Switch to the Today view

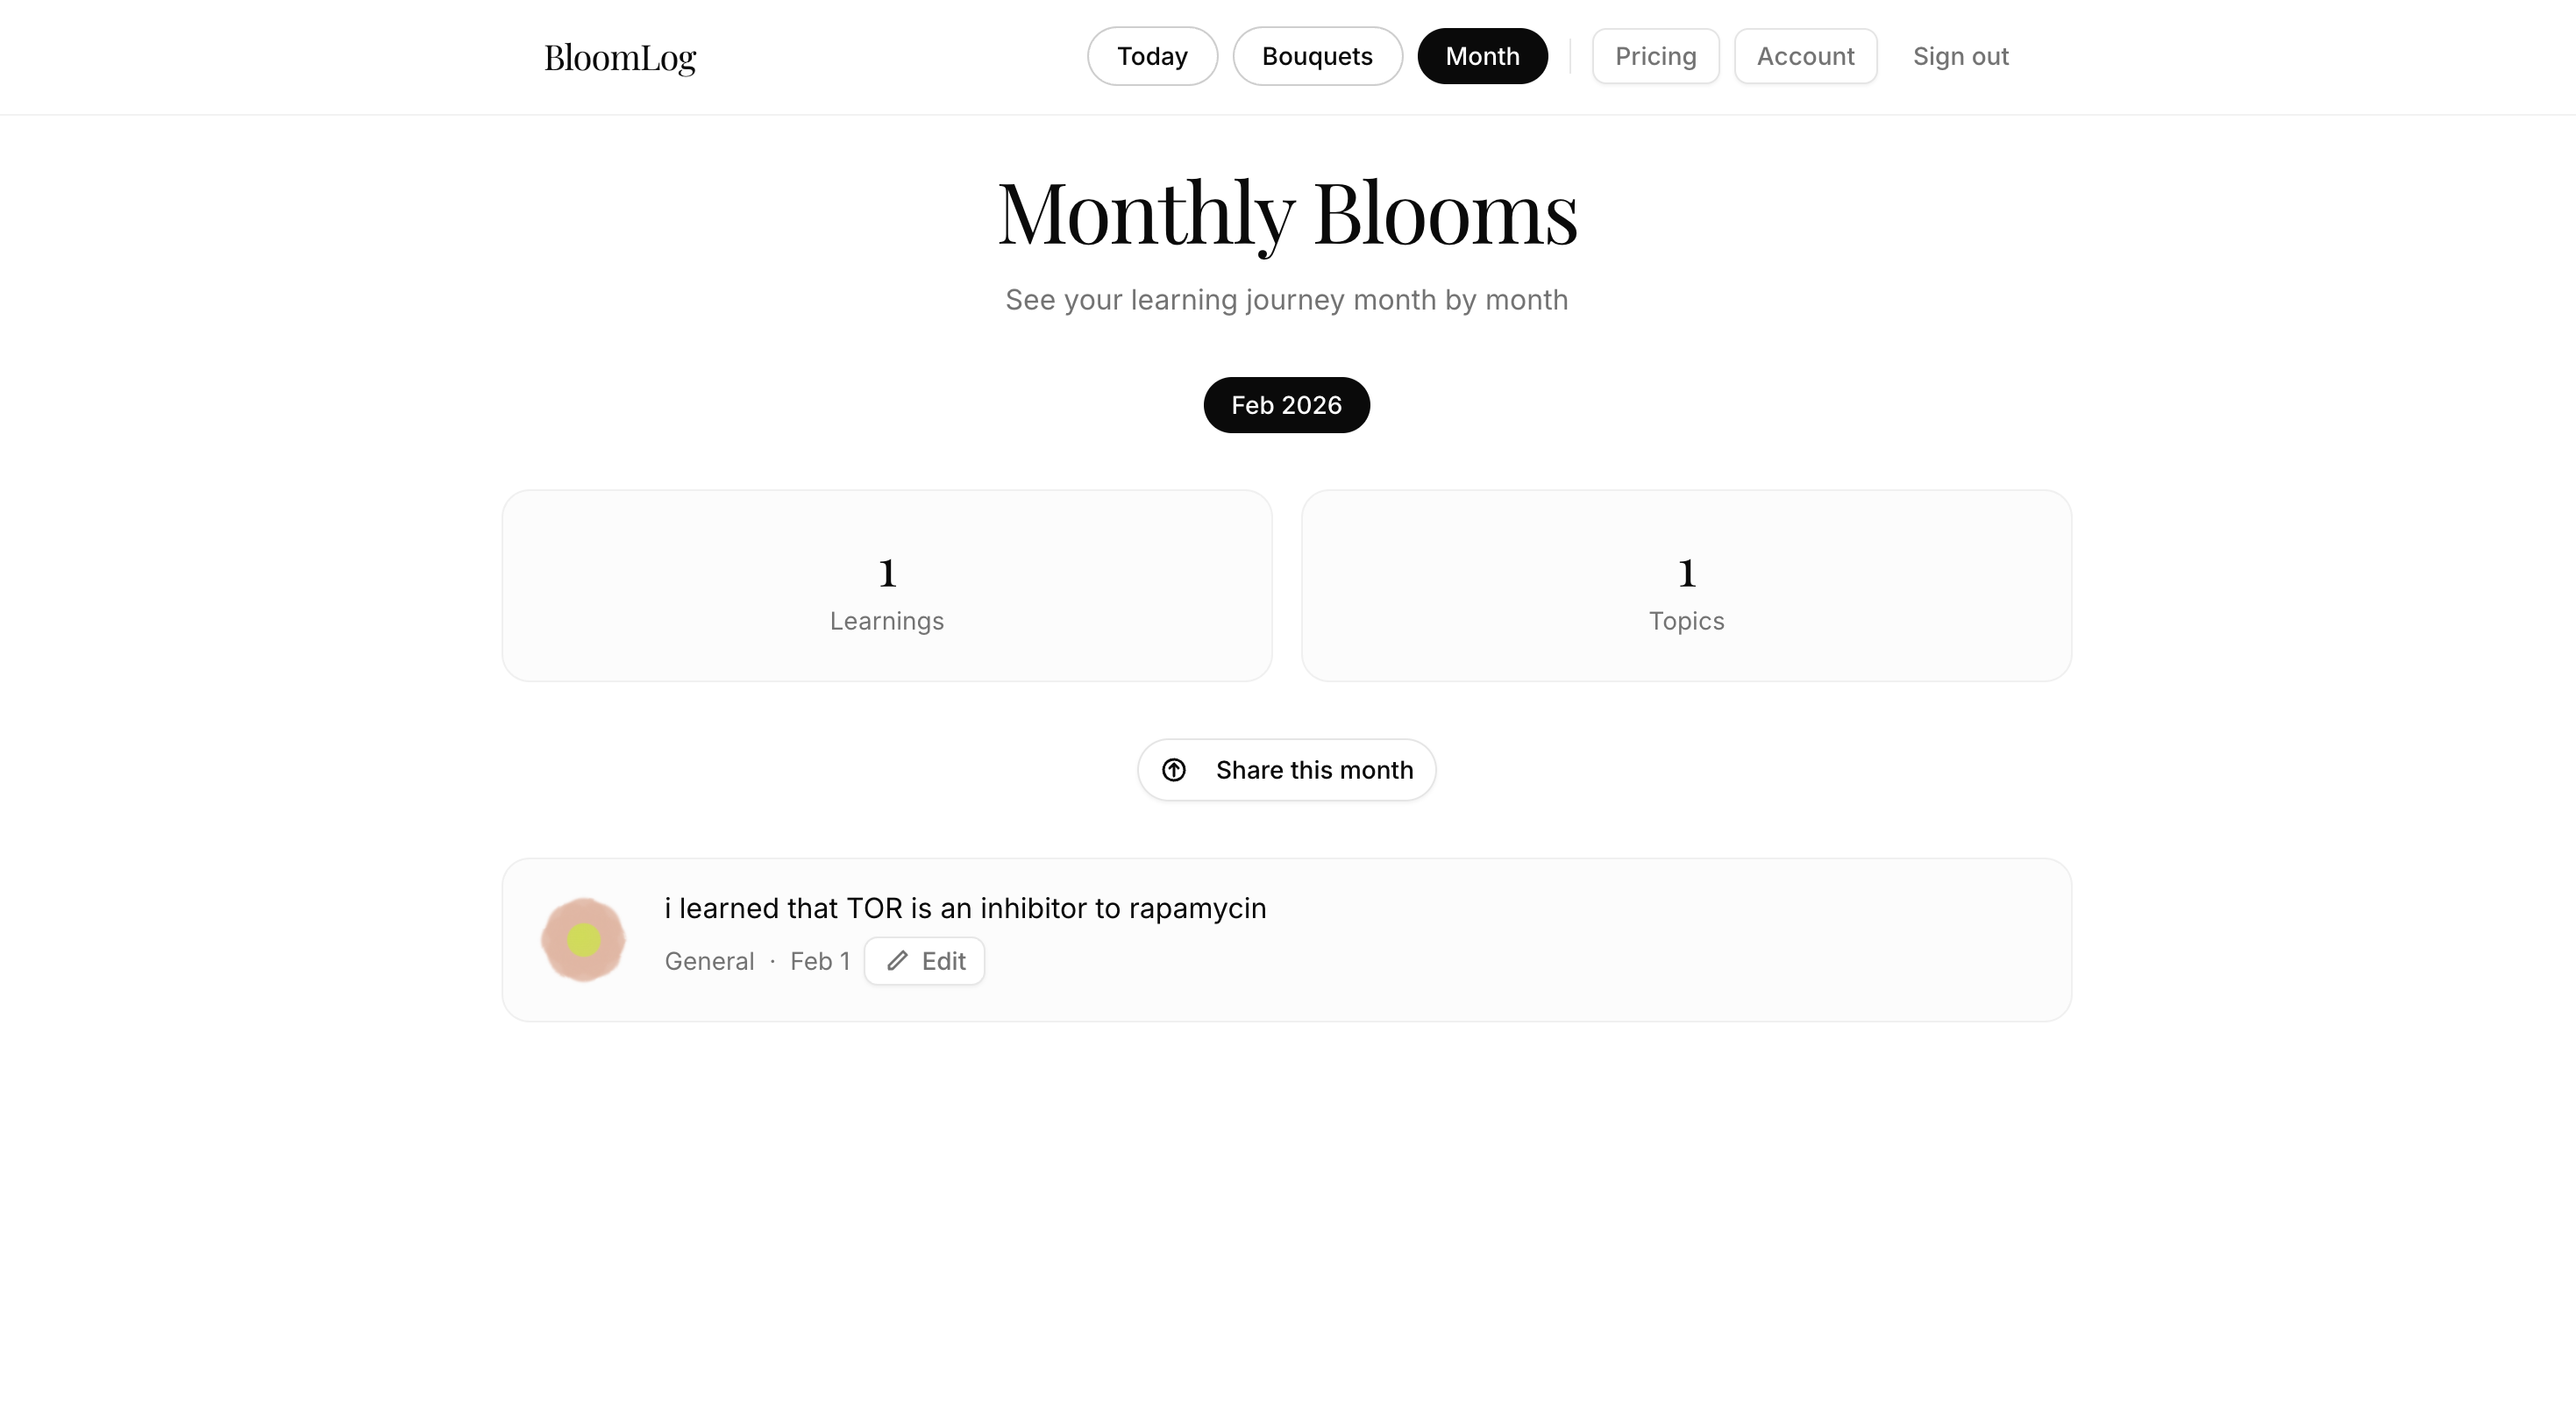(x=1152, y=56)
